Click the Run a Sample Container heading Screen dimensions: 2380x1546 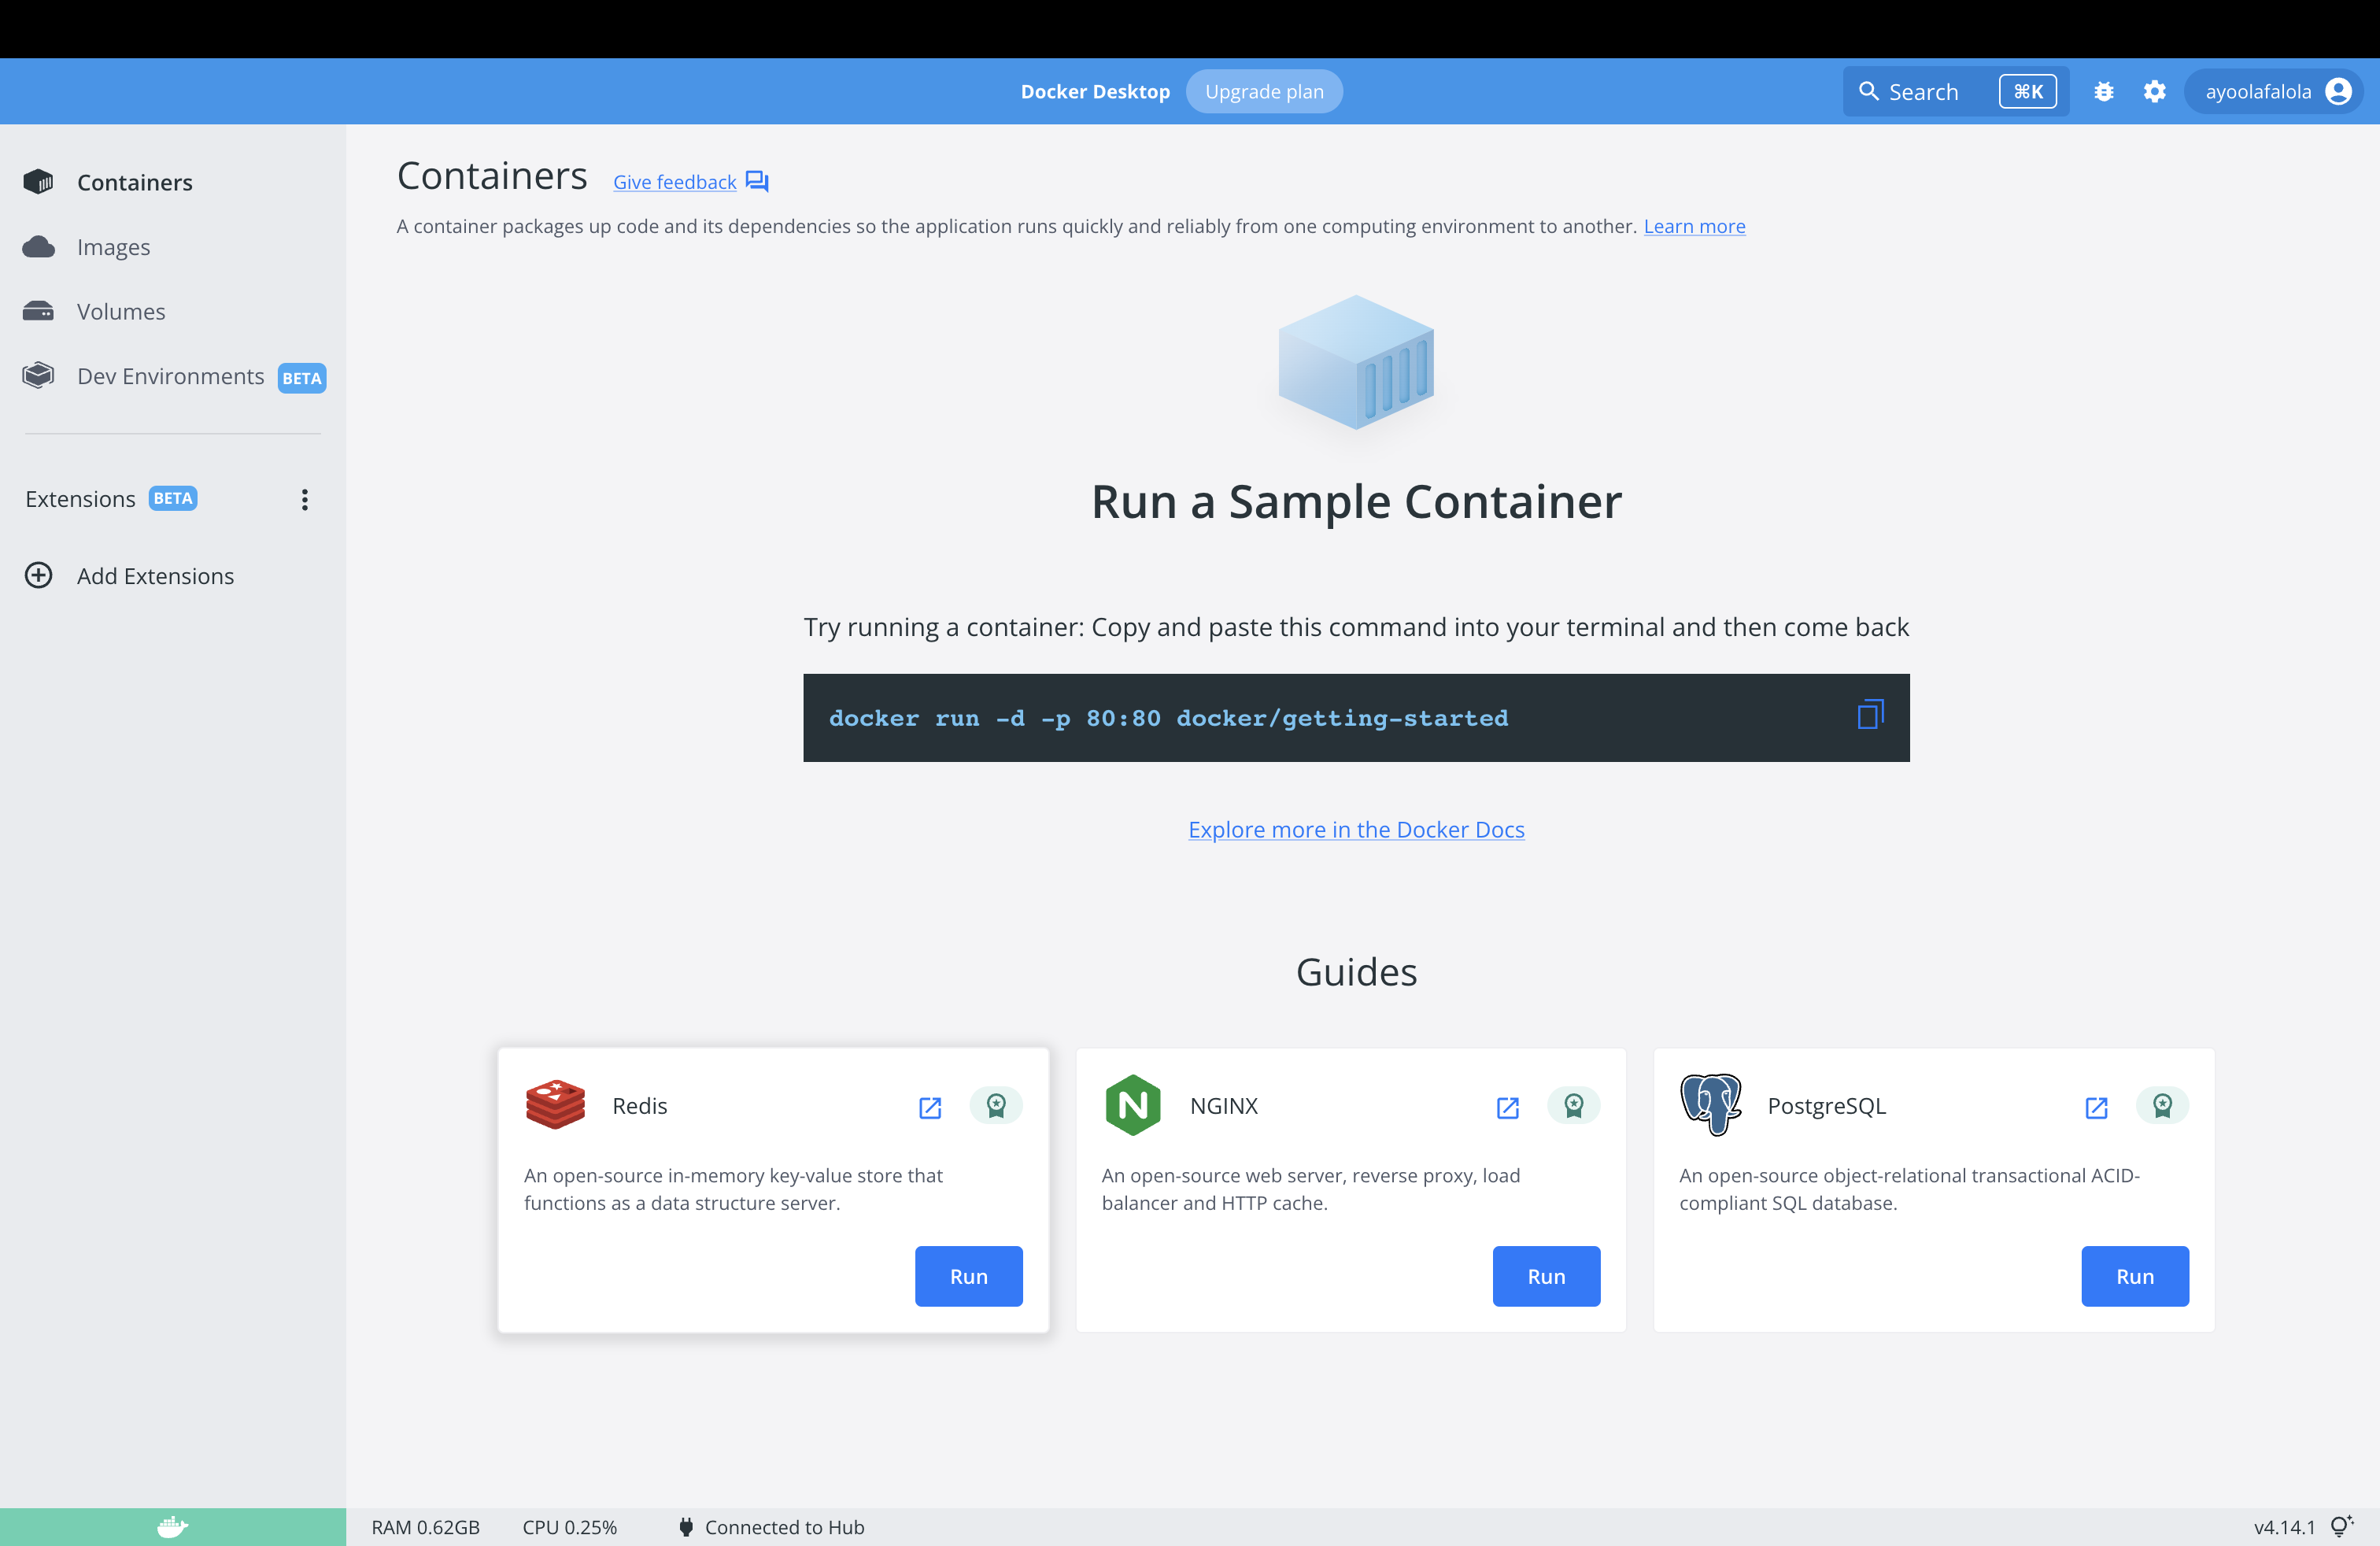[1356, 502]
